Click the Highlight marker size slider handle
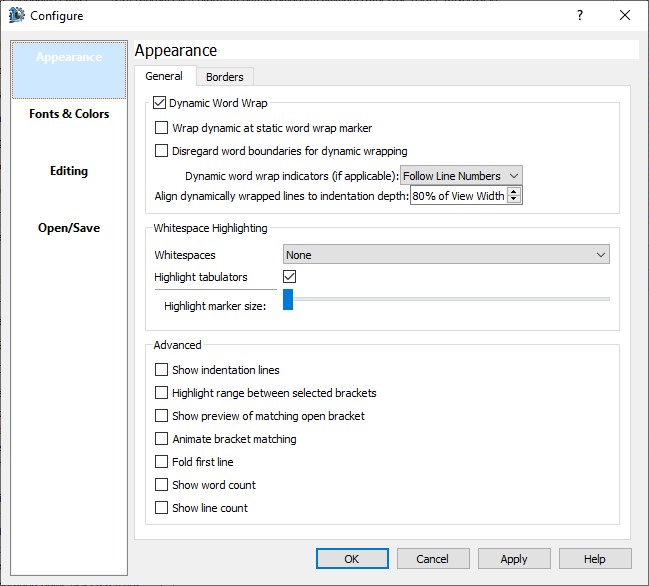649x586 pixels. click(x=288, y=299)
